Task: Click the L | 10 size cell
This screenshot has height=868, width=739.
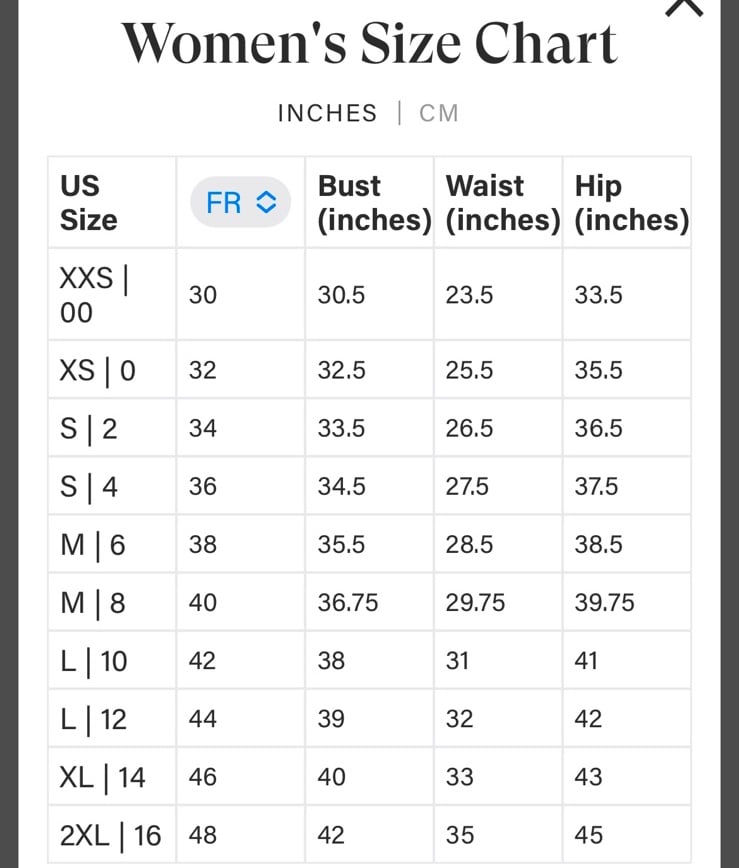Action: pyautogui.click(x=112, y=661)
